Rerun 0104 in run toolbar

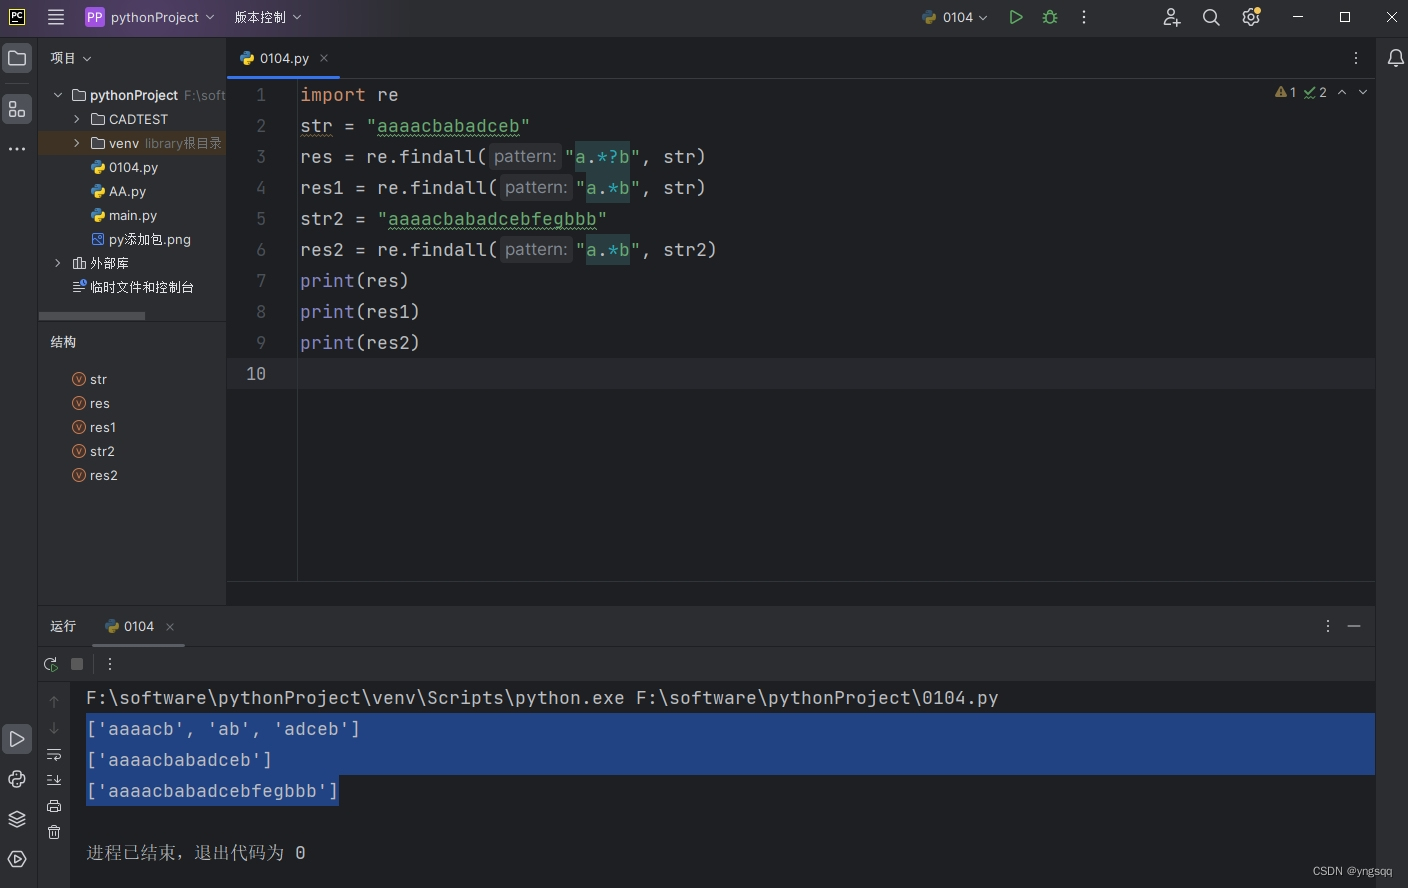[x=51, y=664]
